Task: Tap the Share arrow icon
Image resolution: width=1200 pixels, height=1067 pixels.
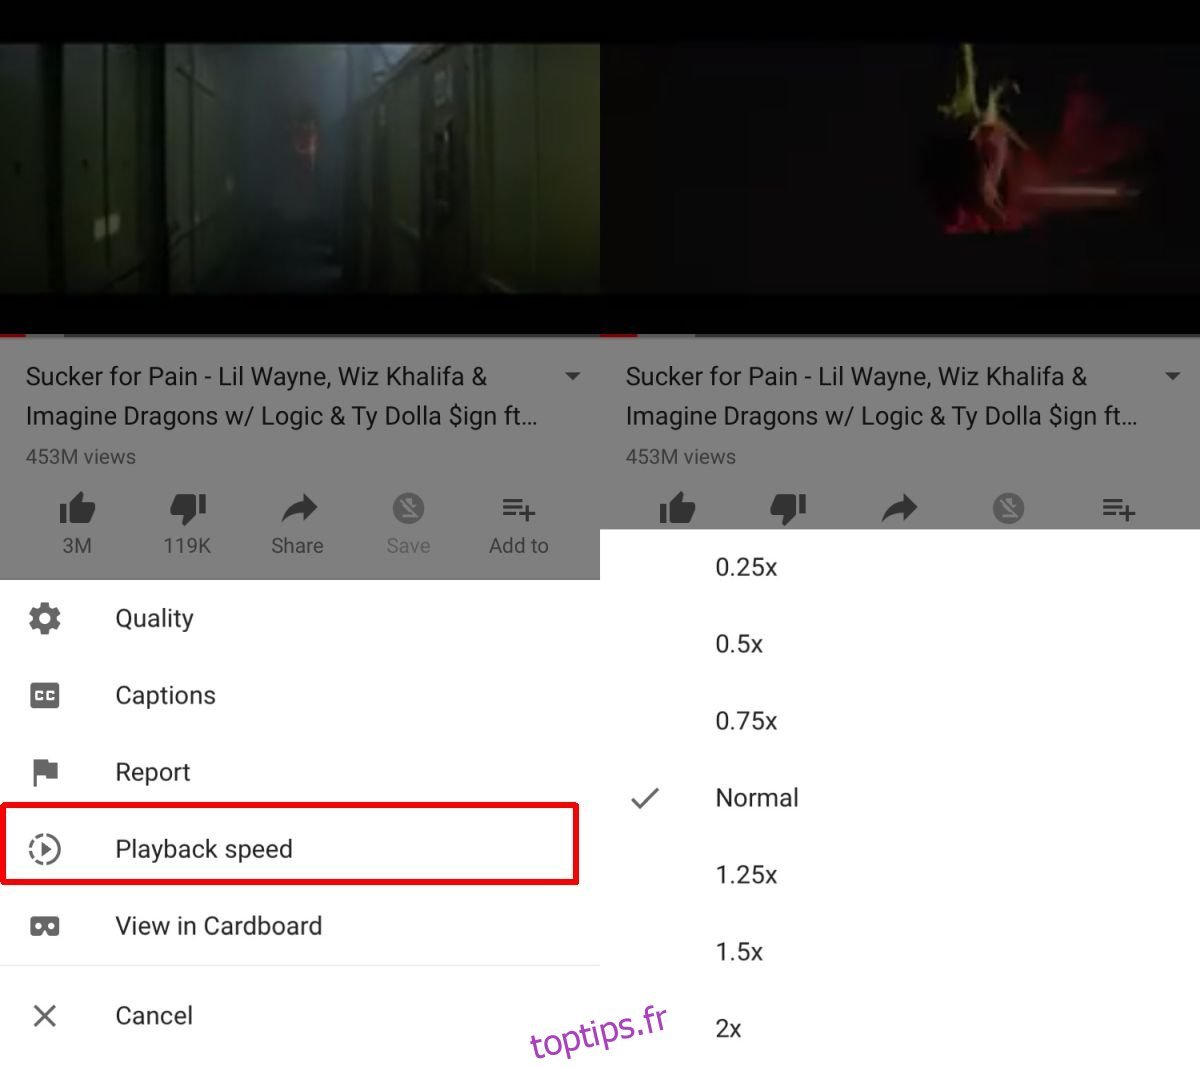Action: tap(298, 510)
